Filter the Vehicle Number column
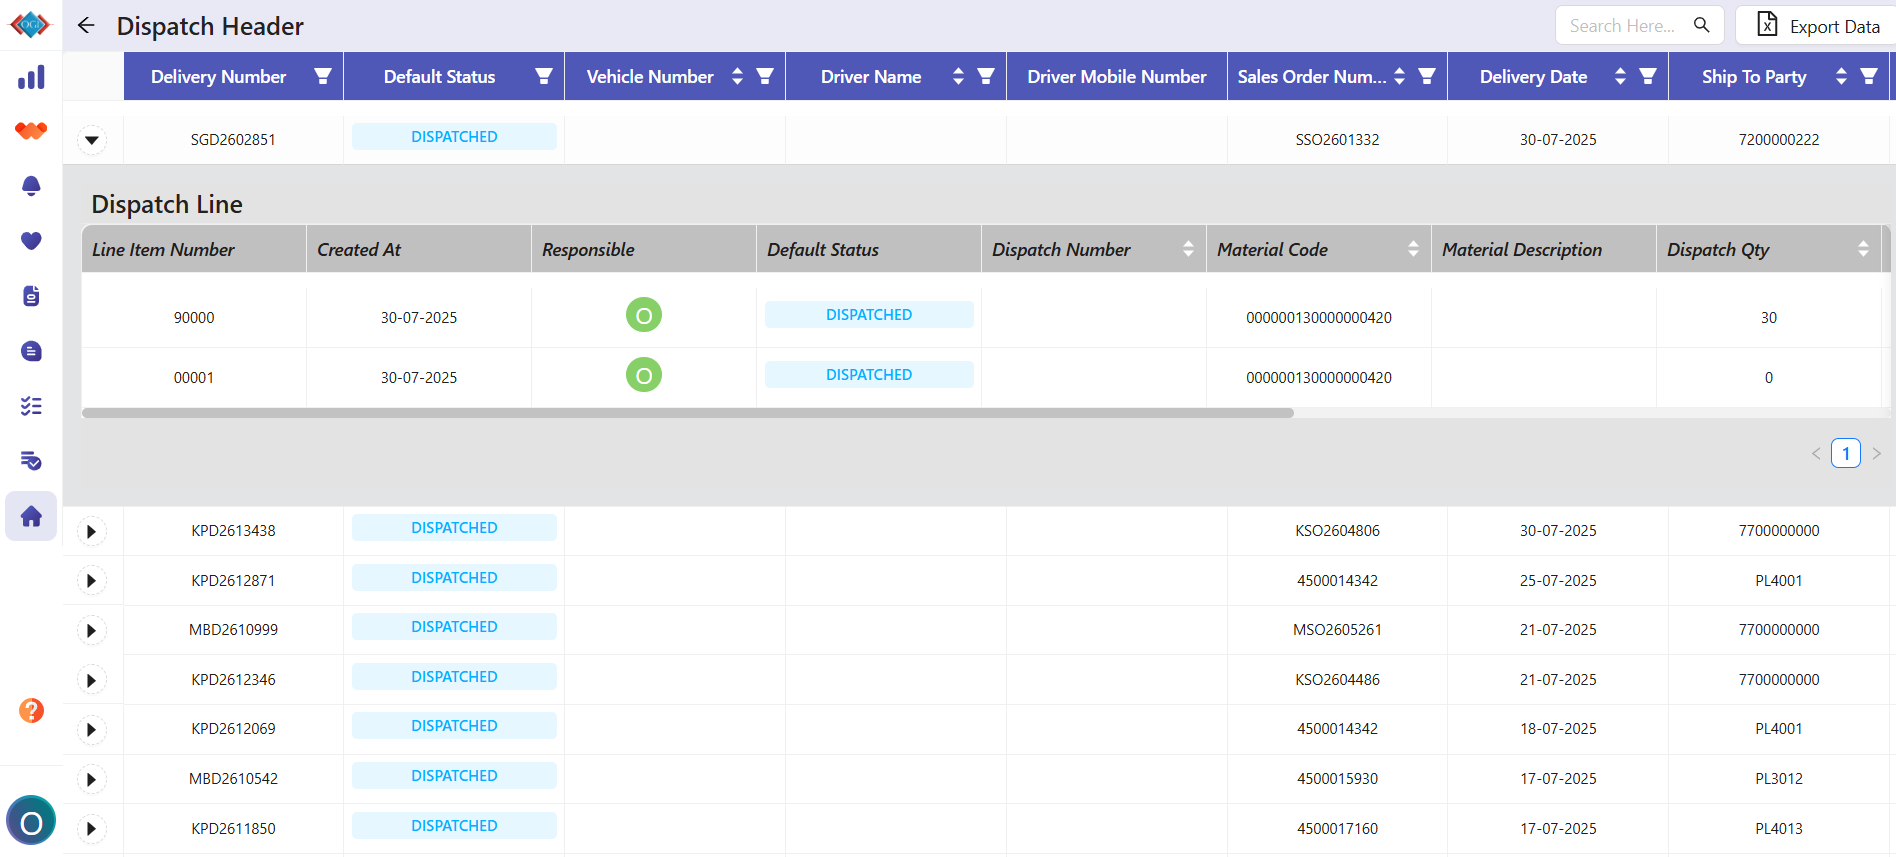 click(x=765, y=76)
